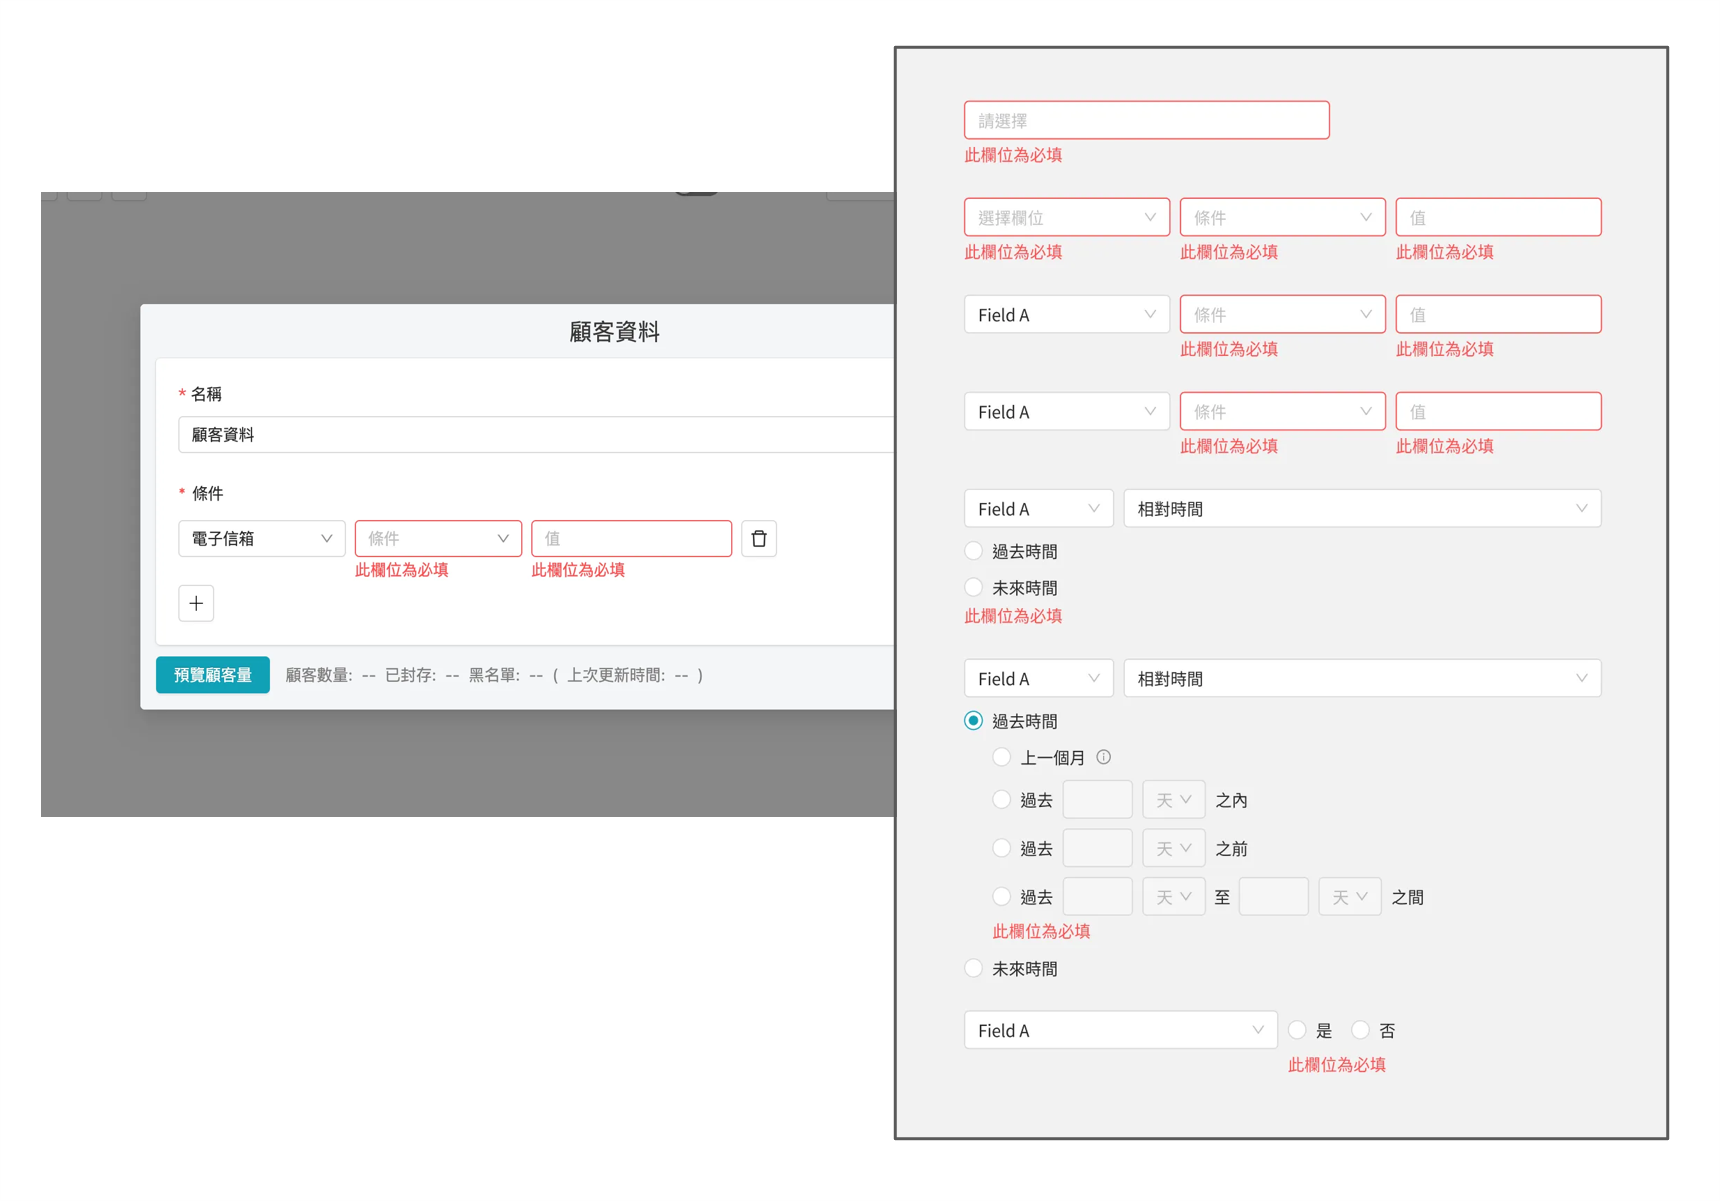This screenshot has width=1720, height=1201.
Task: Choose 否 for the bottom Field A
Action: (1360, 1030)
